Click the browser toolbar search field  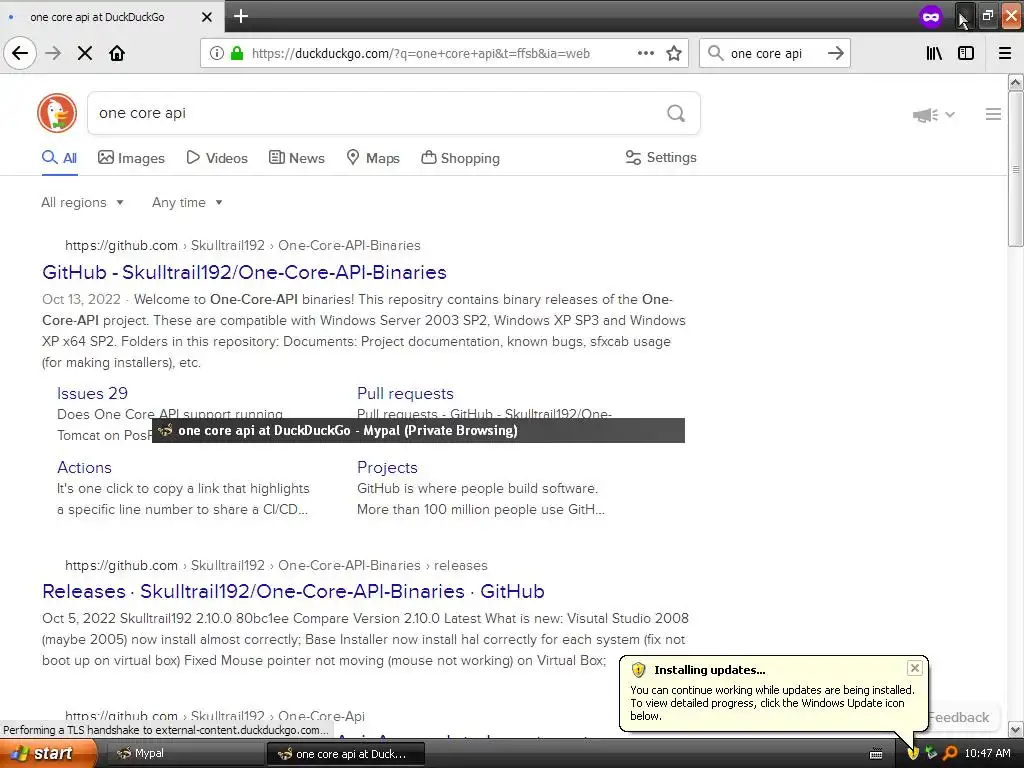point(774,54)
